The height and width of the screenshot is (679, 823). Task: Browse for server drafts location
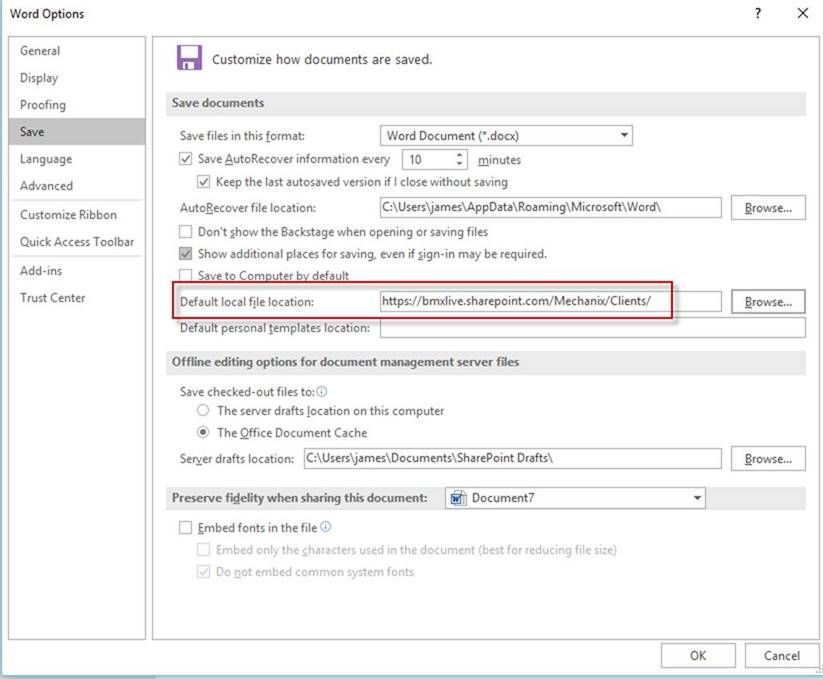[x=768, y=459]
